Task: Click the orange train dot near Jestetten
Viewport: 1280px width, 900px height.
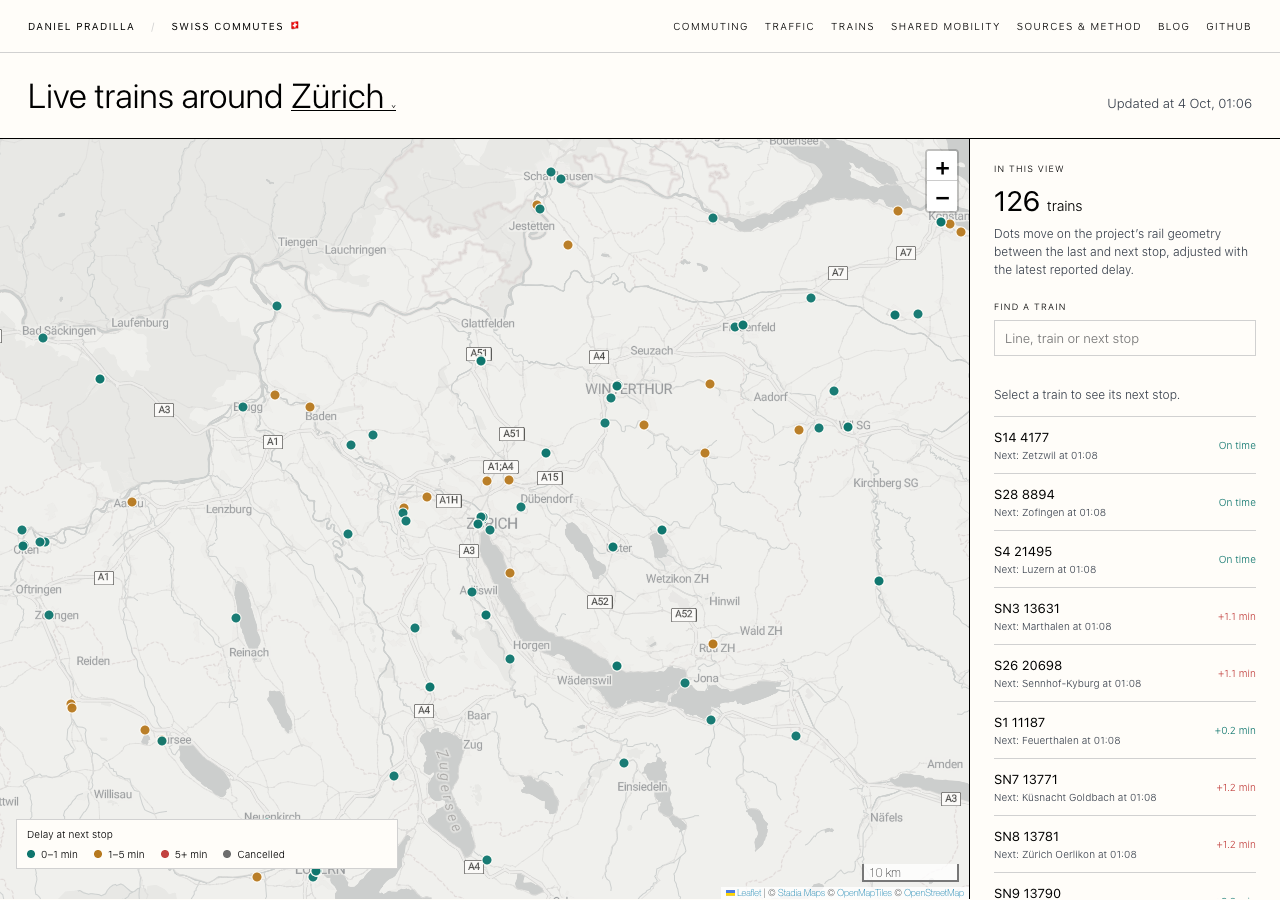Action: (x=568, y=245)
